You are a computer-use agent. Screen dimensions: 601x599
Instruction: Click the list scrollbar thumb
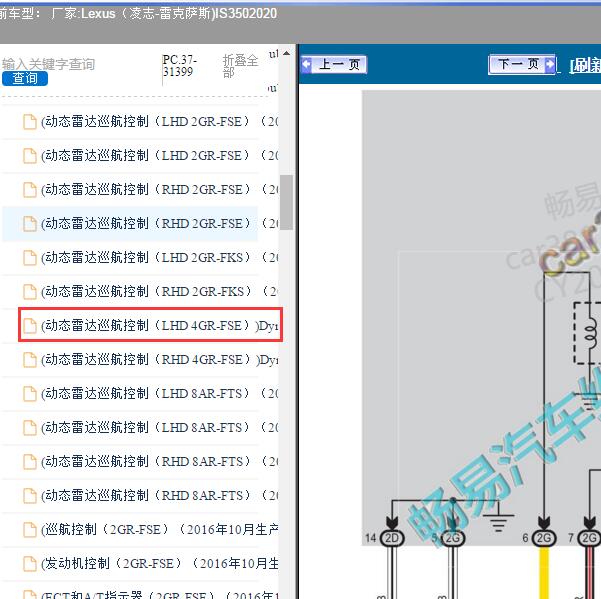tap(286, 202)
